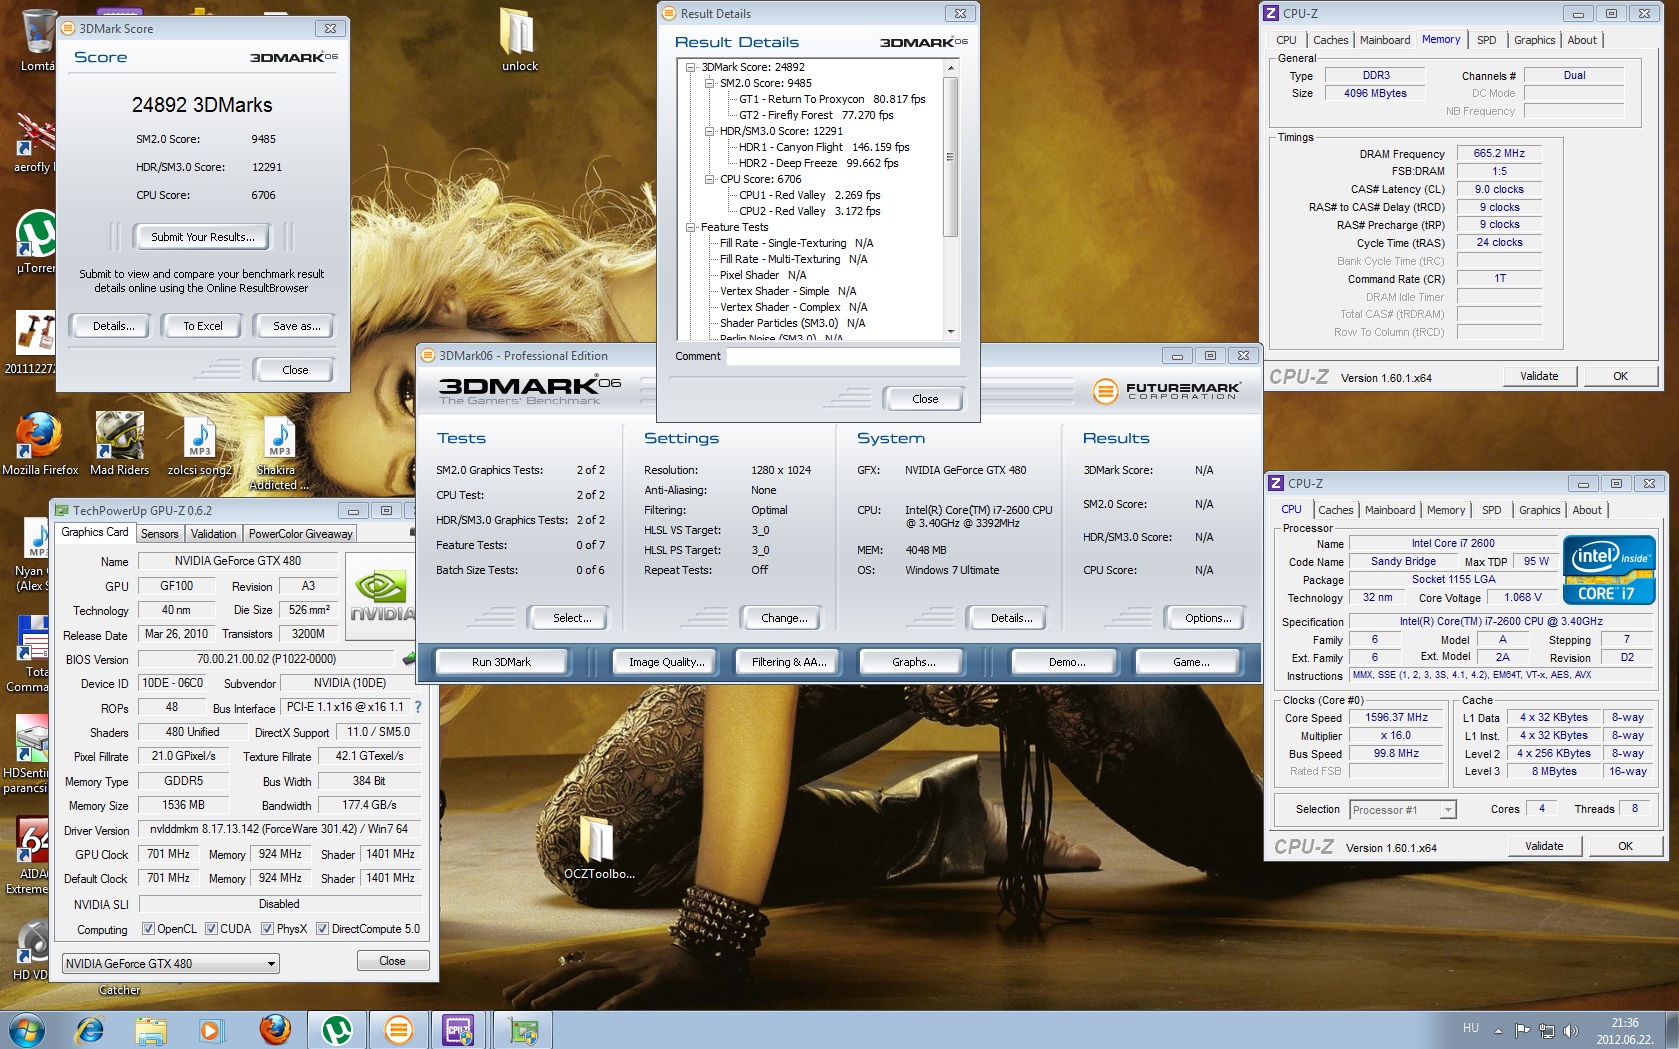The image size is (1679, 1049).
Task: Click the Close button in GPU-Z
Action: (x=392, y=961)
